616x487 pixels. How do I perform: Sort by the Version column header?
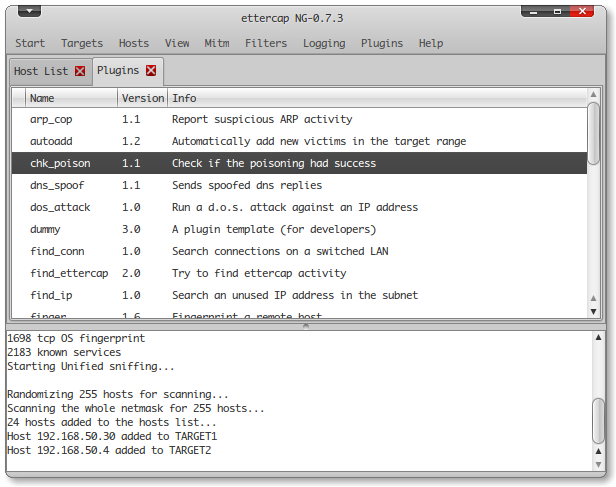[143, 98]
